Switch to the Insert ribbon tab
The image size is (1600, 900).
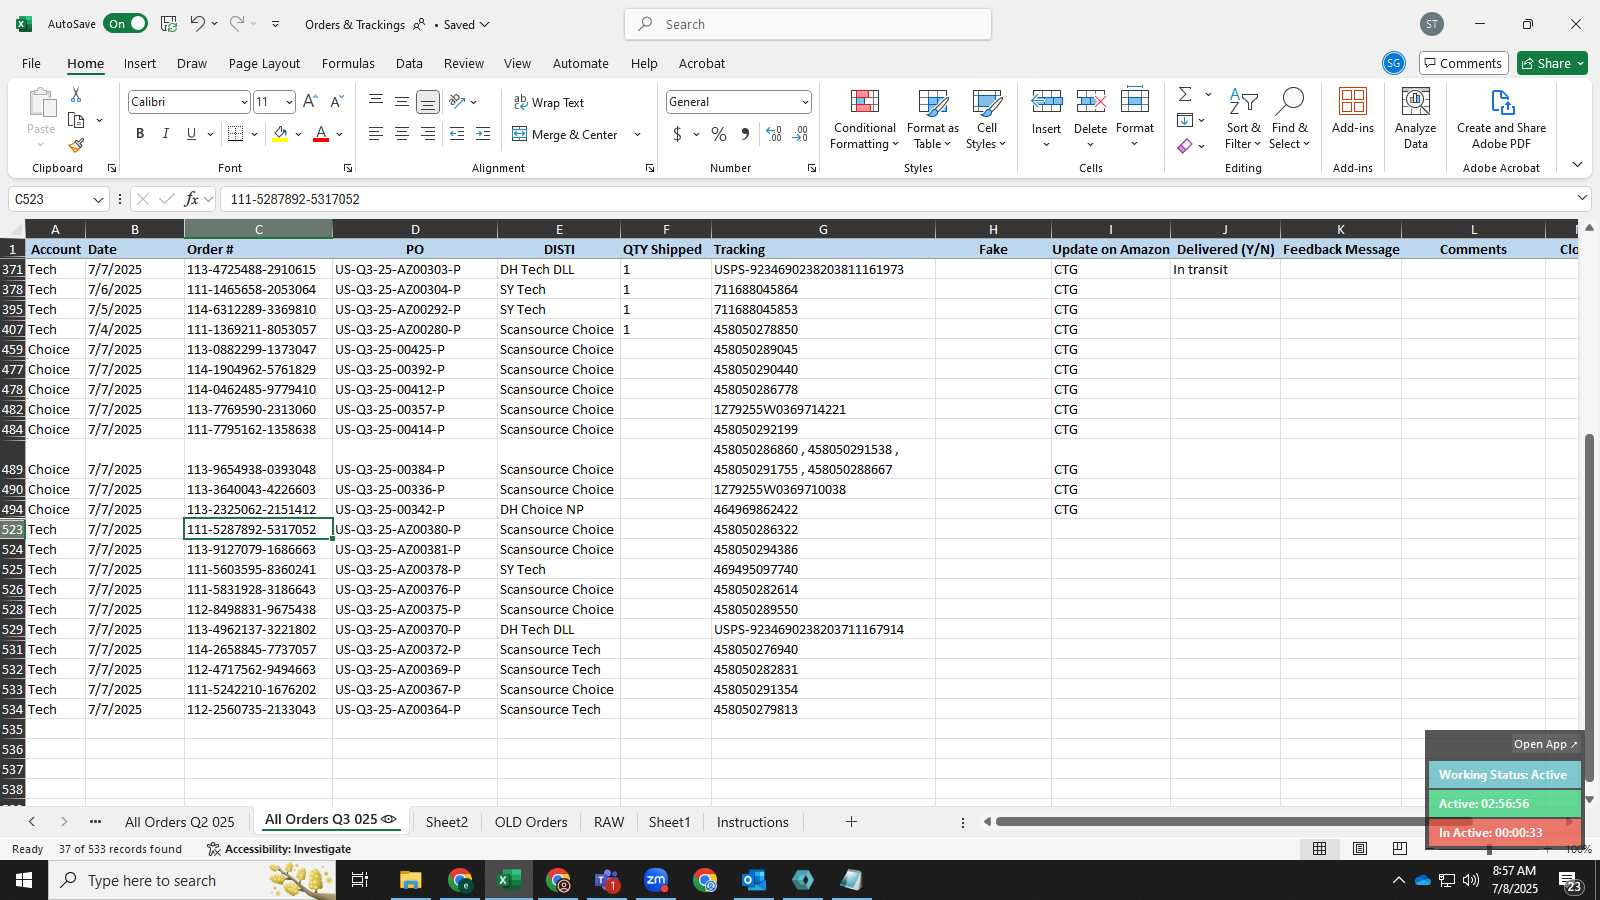tap(140, 63)
